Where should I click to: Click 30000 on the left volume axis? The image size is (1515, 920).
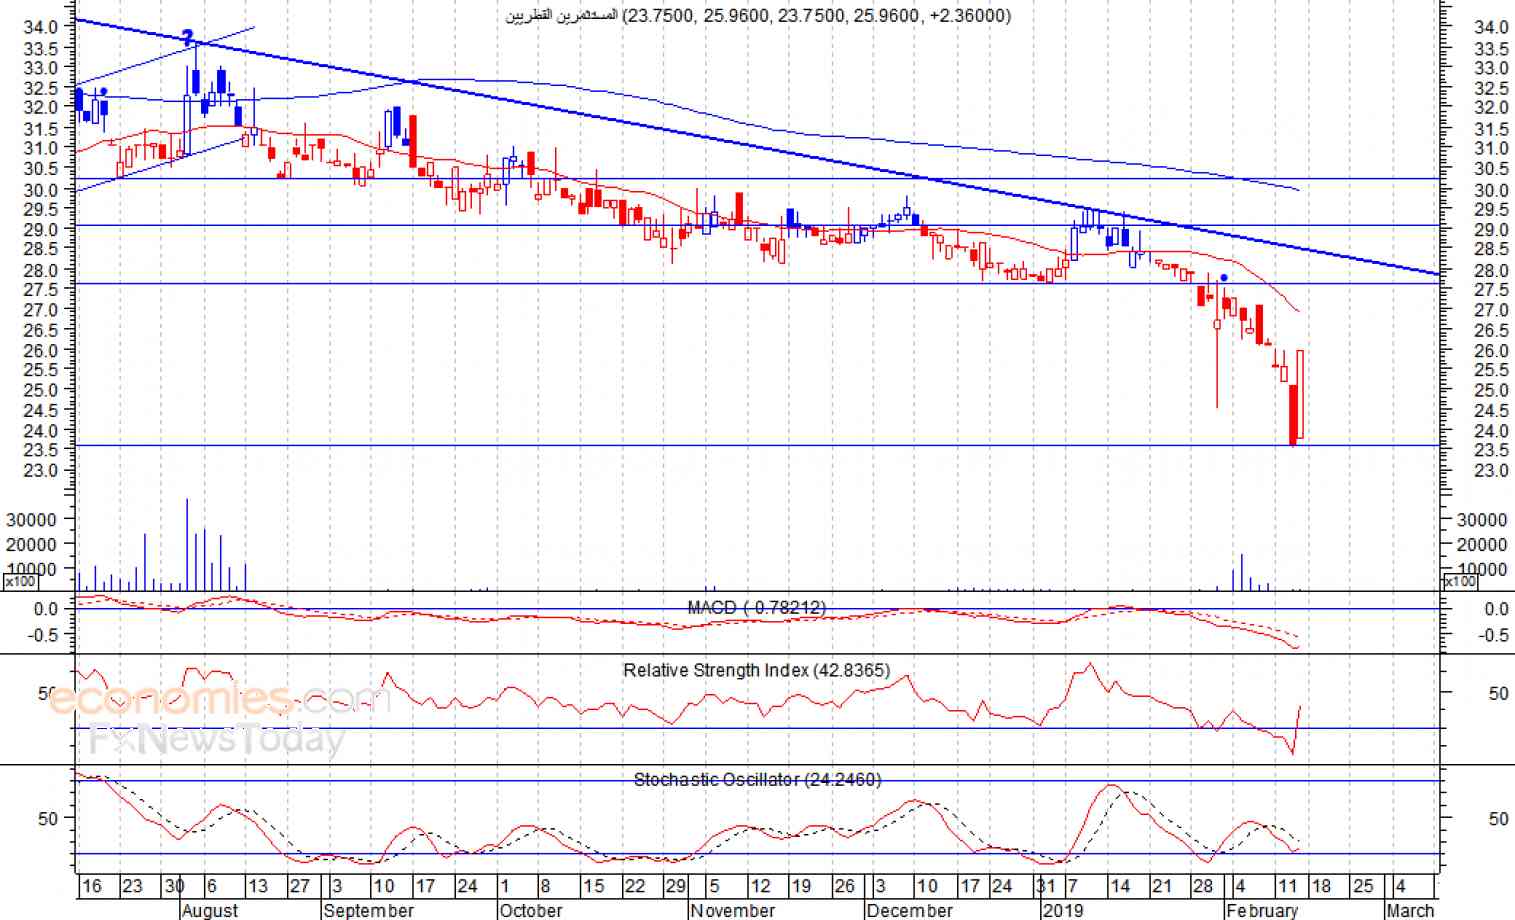pyautogui.click(x=30, y=520)
